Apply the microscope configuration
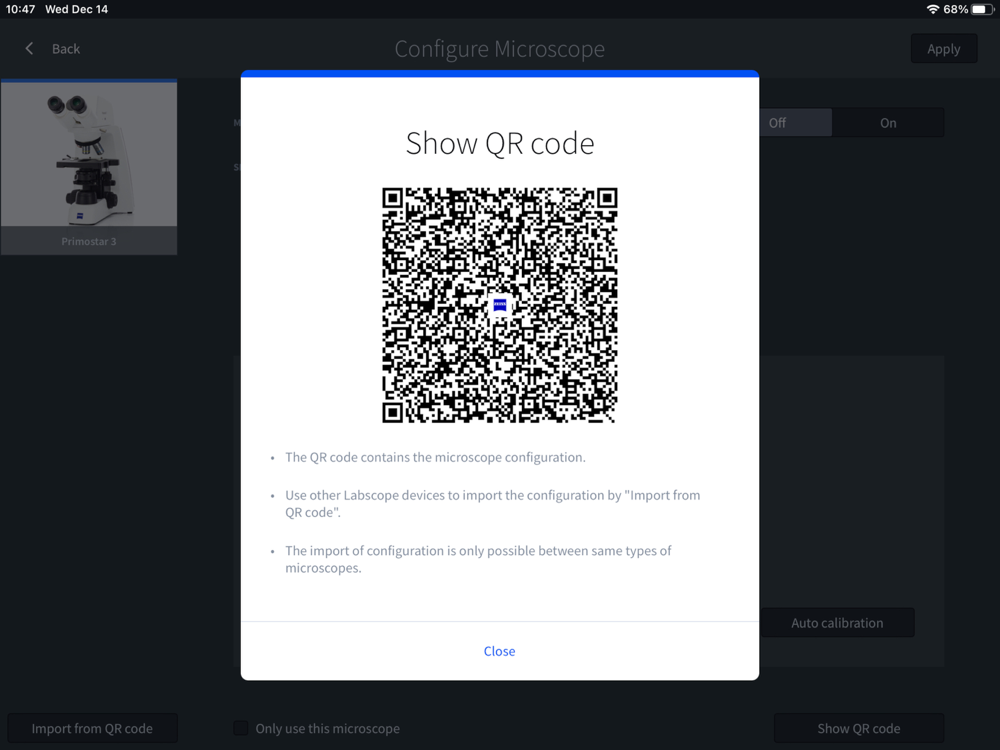Screen dimensions: 1000x750 pyautogui.click(x=944, y=48)
